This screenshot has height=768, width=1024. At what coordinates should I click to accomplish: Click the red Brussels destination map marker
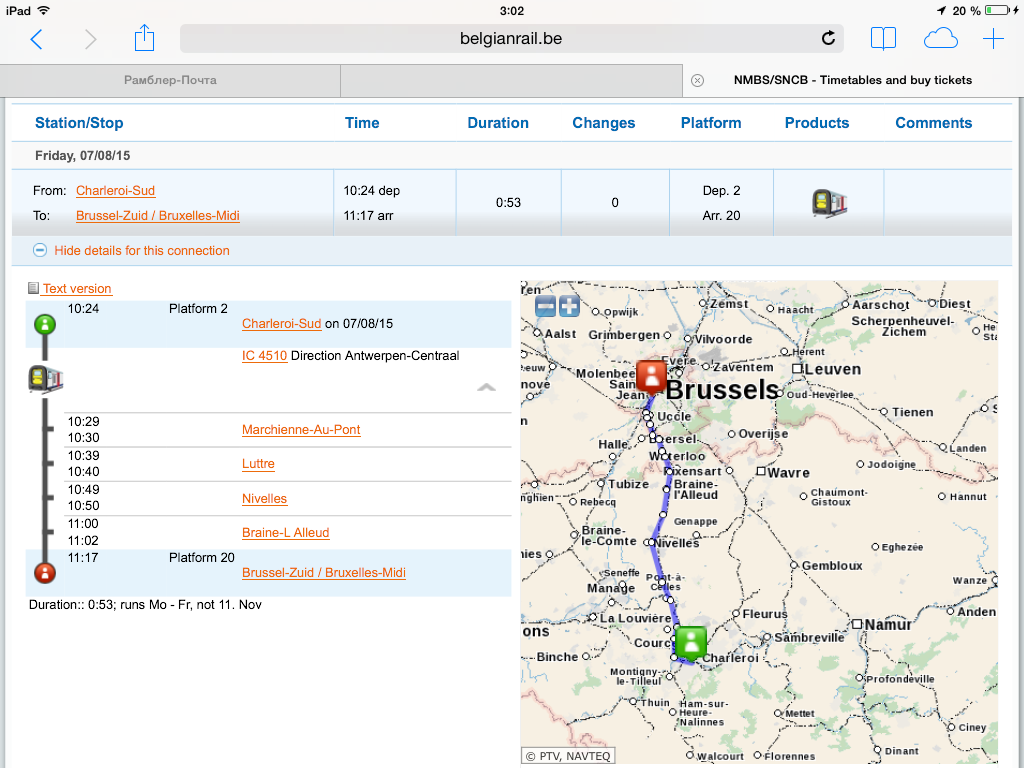(x=651, y=377)
